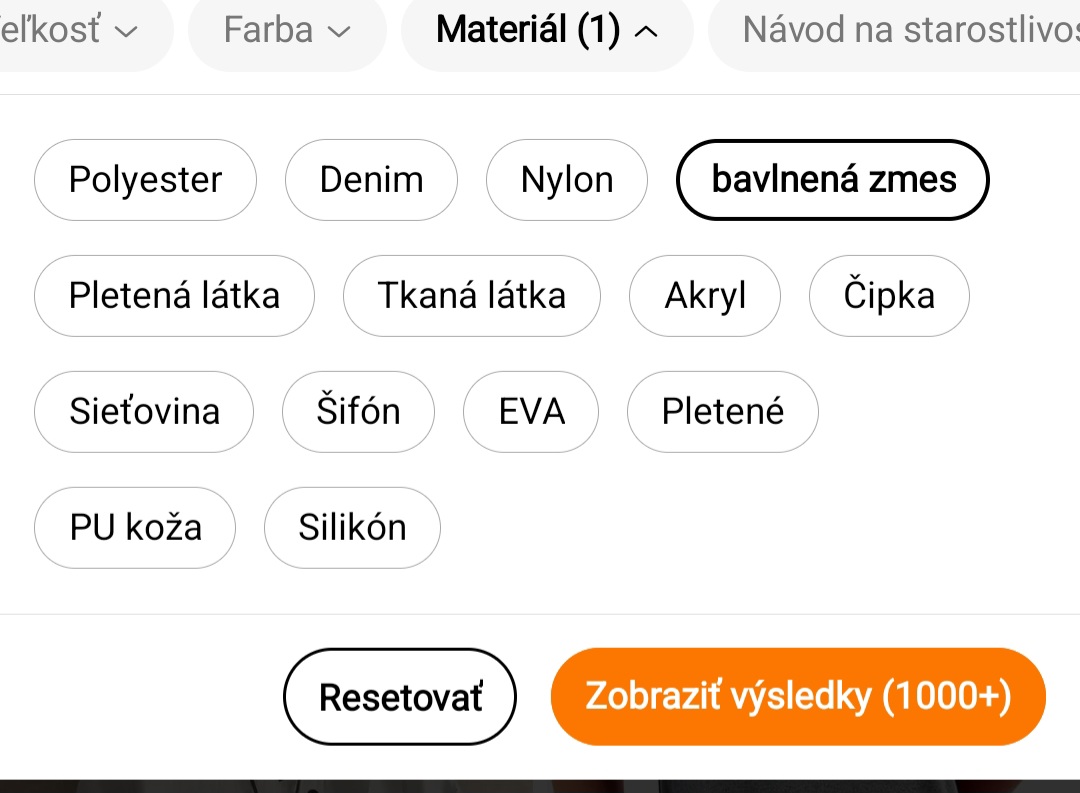1080x793 pixels.
Task: Select the Polyester material chip
Action: pyautogui.click(x=145, y=180)
